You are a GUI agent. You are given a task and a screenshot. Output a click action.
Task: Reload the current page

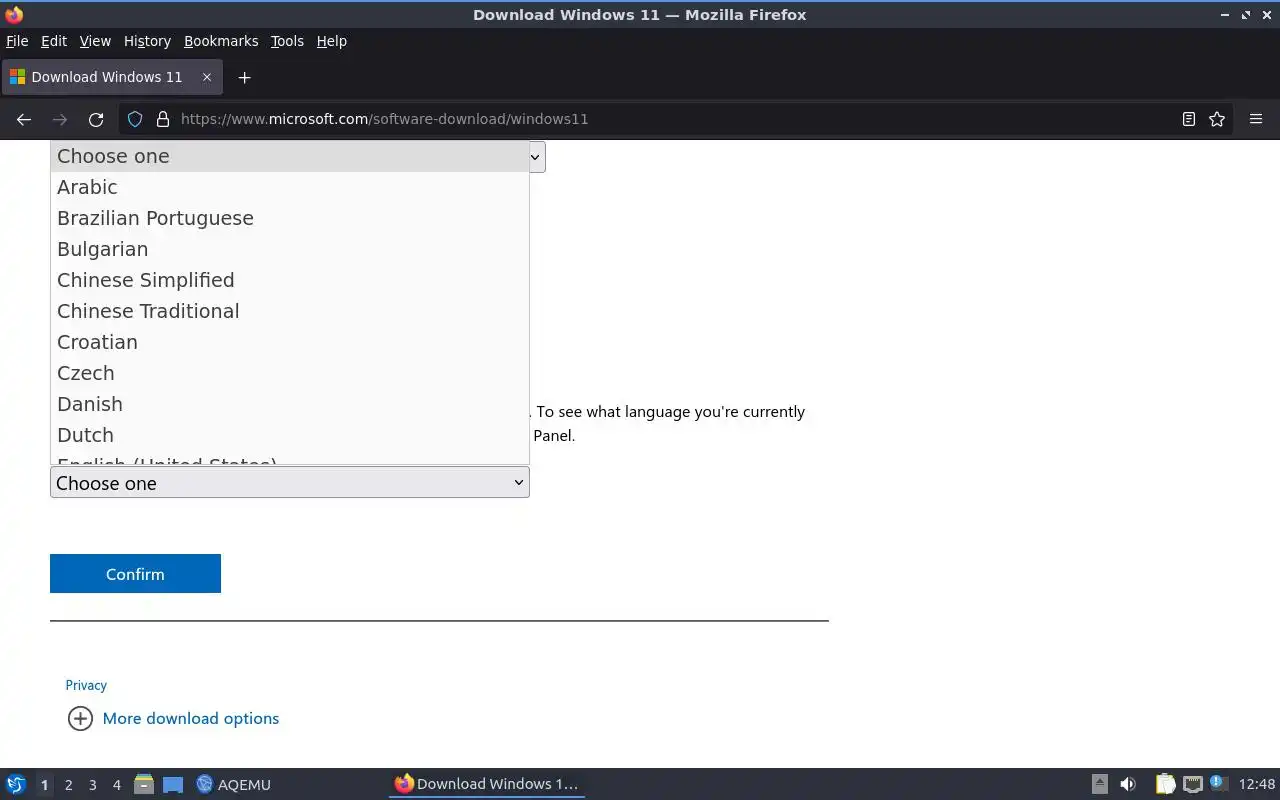[x=96, y=119]
